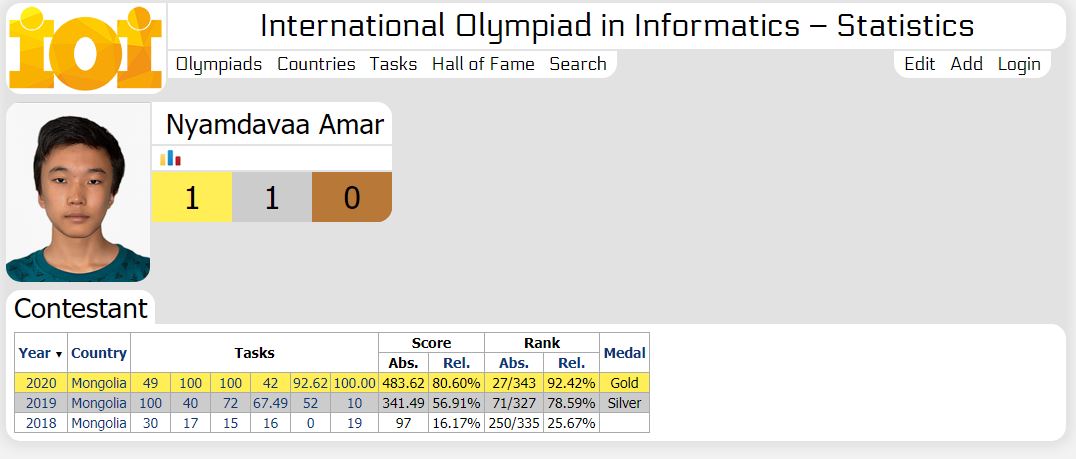
Task: Click the Edit link
Action: point(919,64)
